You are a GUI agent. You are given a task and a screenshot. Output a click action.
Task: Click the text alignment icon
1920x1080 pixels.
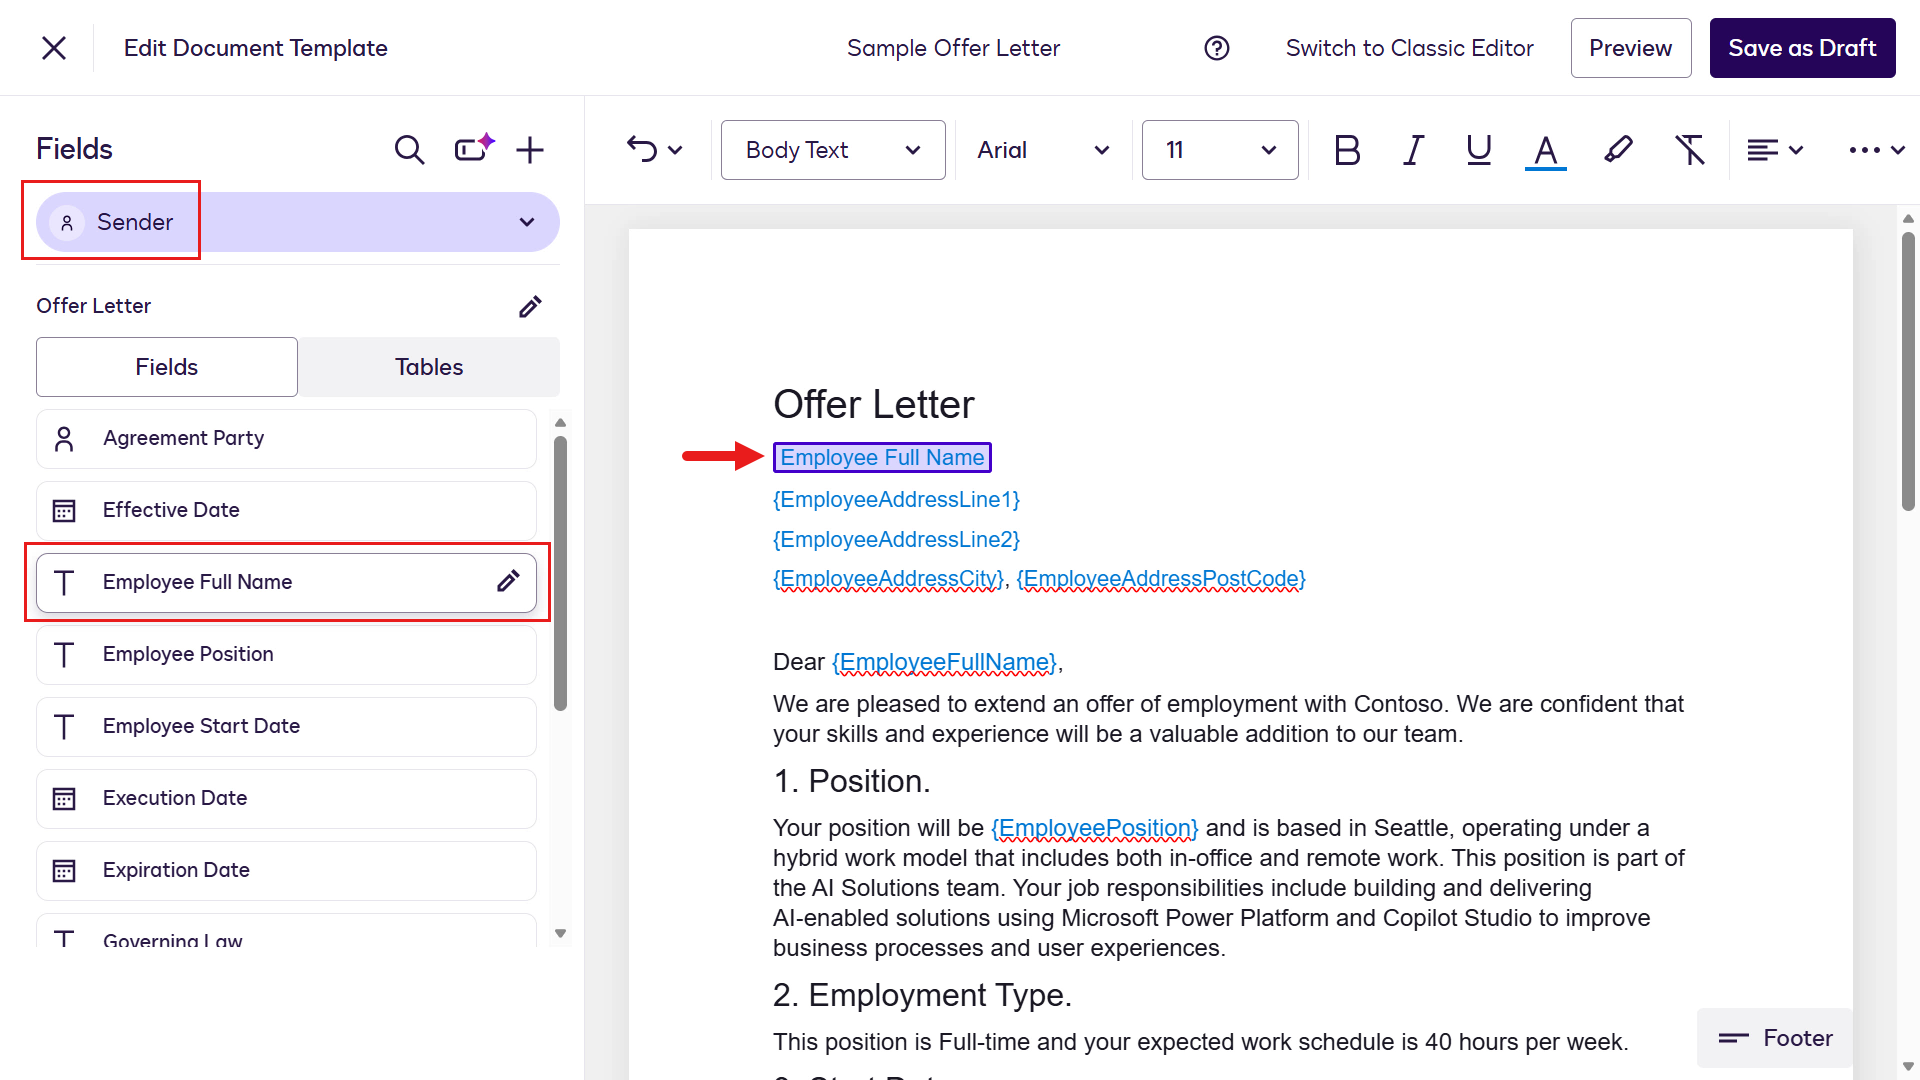1762,150
